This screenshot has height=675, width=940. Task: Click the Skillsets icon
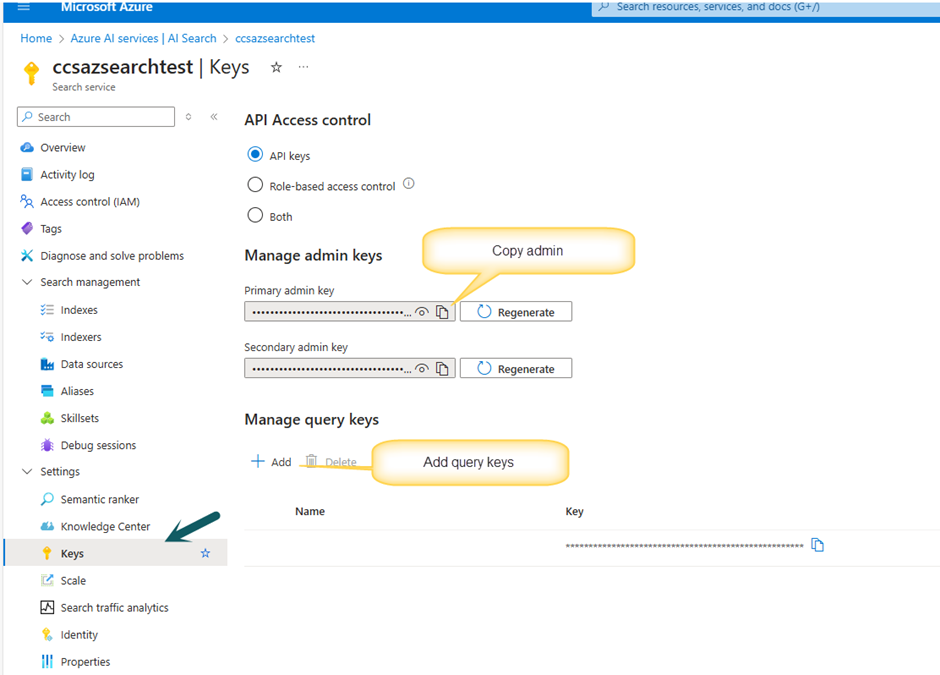tap(47, 418)
